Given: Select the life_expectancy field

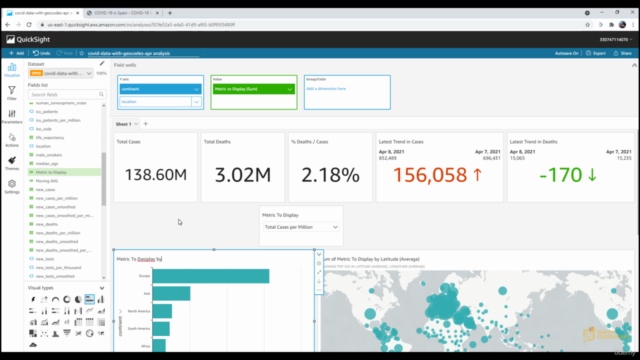Looking at the screenshot, I should tap(50, 138).
